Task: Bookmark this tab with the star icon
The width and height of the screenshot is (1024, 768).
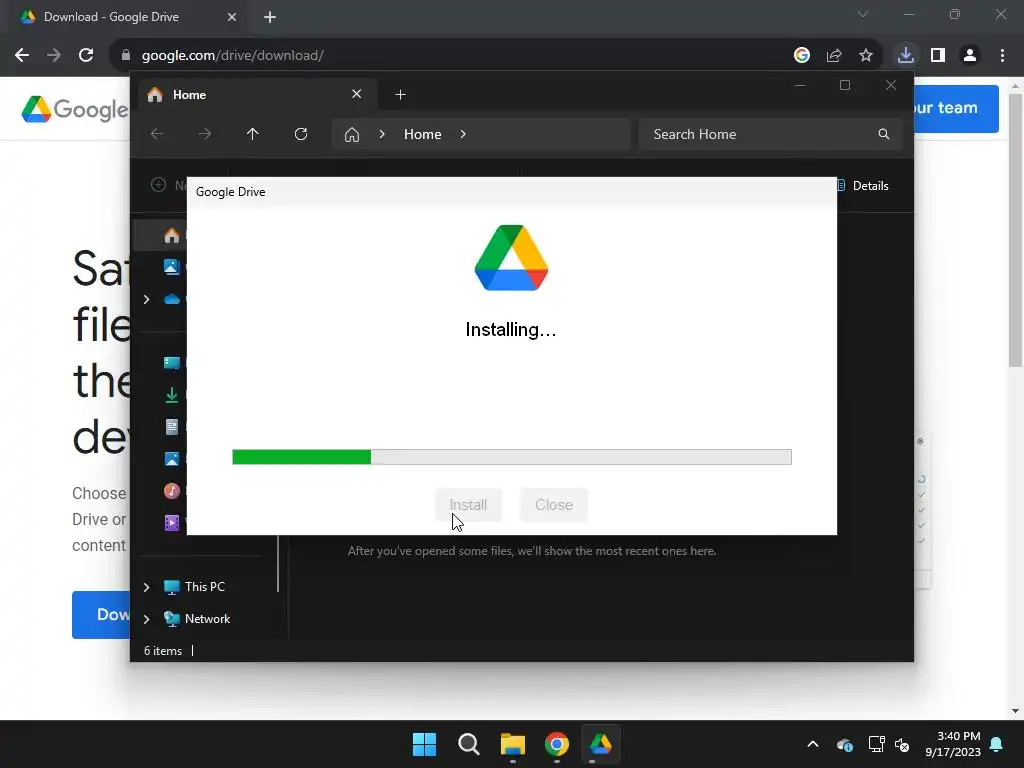Action: pos(865,56)
